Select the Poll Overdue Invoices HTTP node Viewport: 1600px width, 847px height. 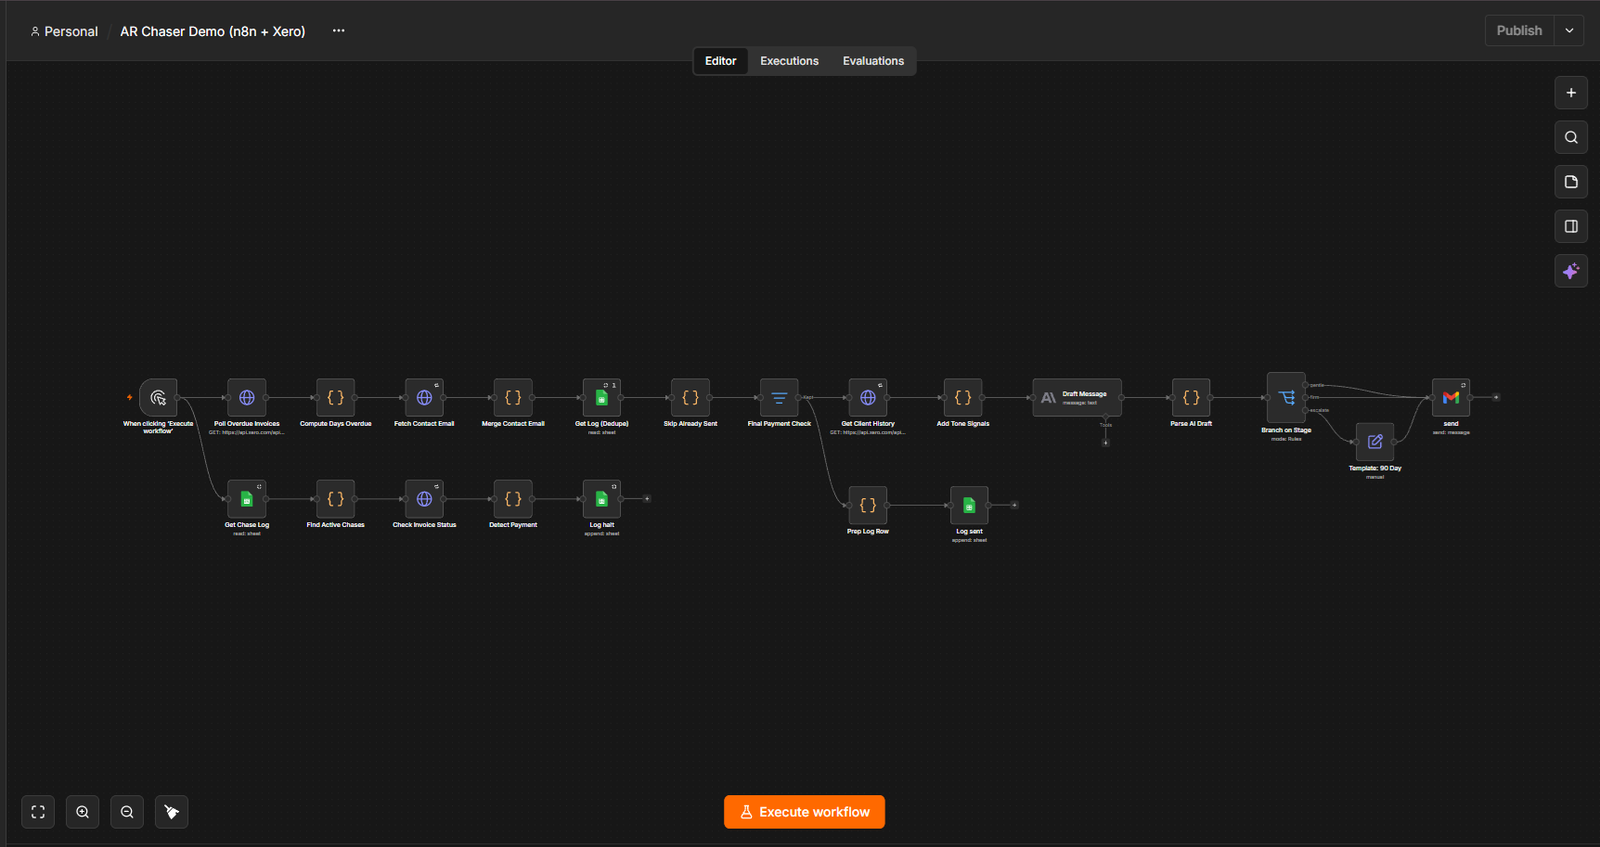tap(247, 398)
